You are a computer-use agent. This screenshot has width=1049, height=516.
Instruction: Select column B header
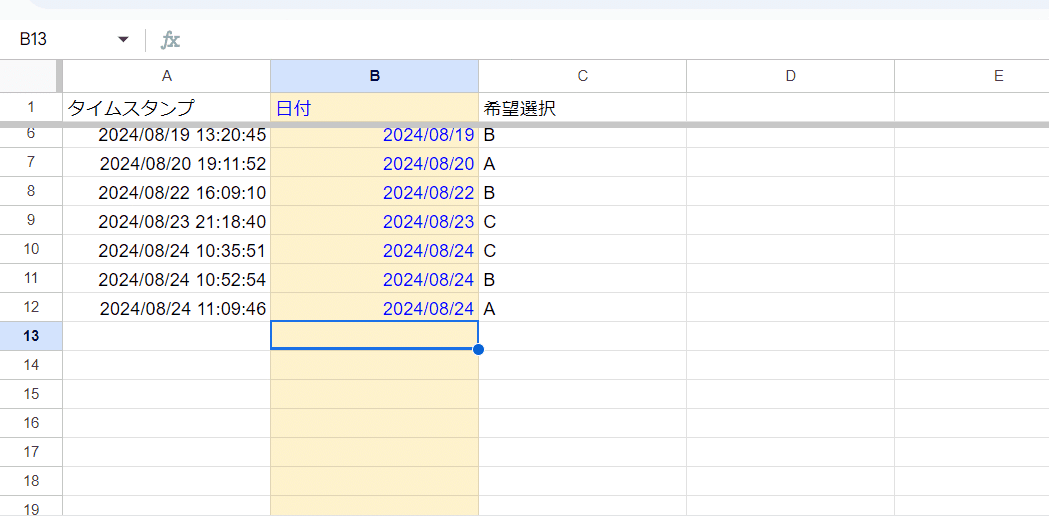coord(375,76)
